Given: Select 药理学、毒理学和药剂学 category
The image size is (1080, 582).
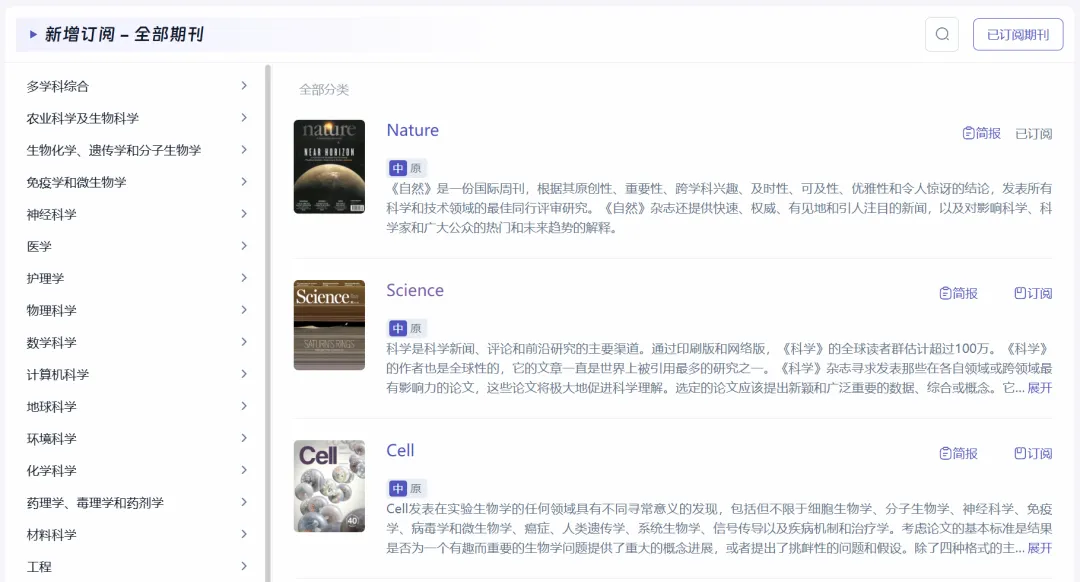Looking at the screenshot, I should click(95, 503).
